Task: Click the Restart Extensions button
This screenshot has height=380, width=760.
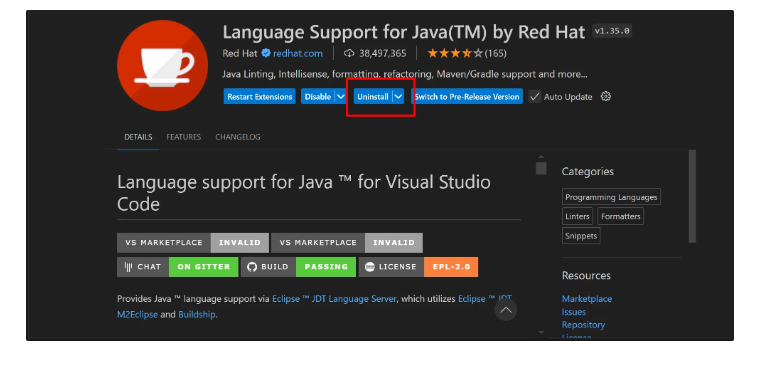Action: coord(260,96)
